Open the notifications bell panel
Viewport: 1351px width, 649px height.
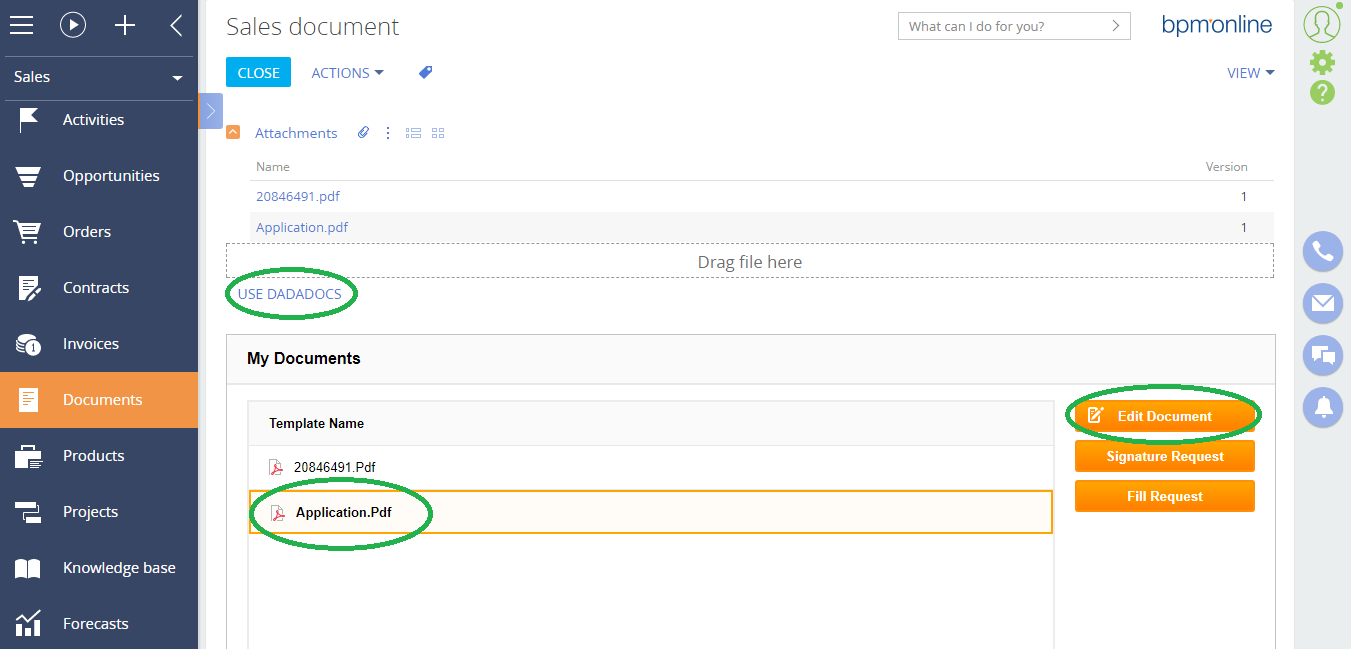point(1323,407)
